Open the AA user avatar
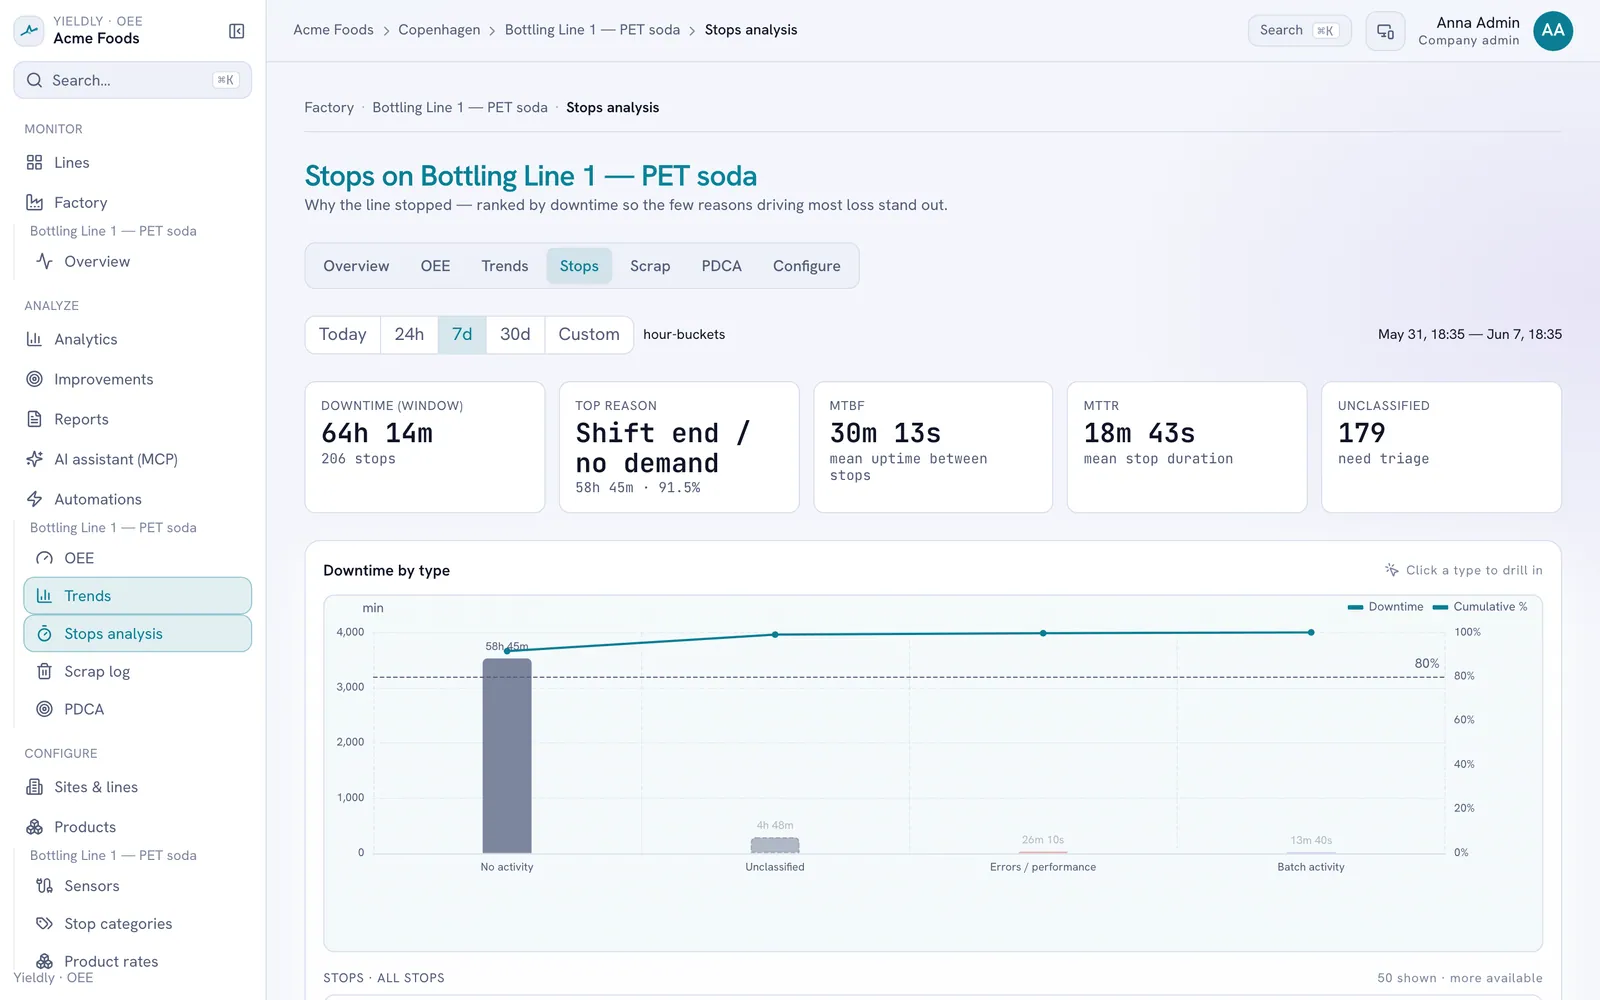 pos(1553,31)
